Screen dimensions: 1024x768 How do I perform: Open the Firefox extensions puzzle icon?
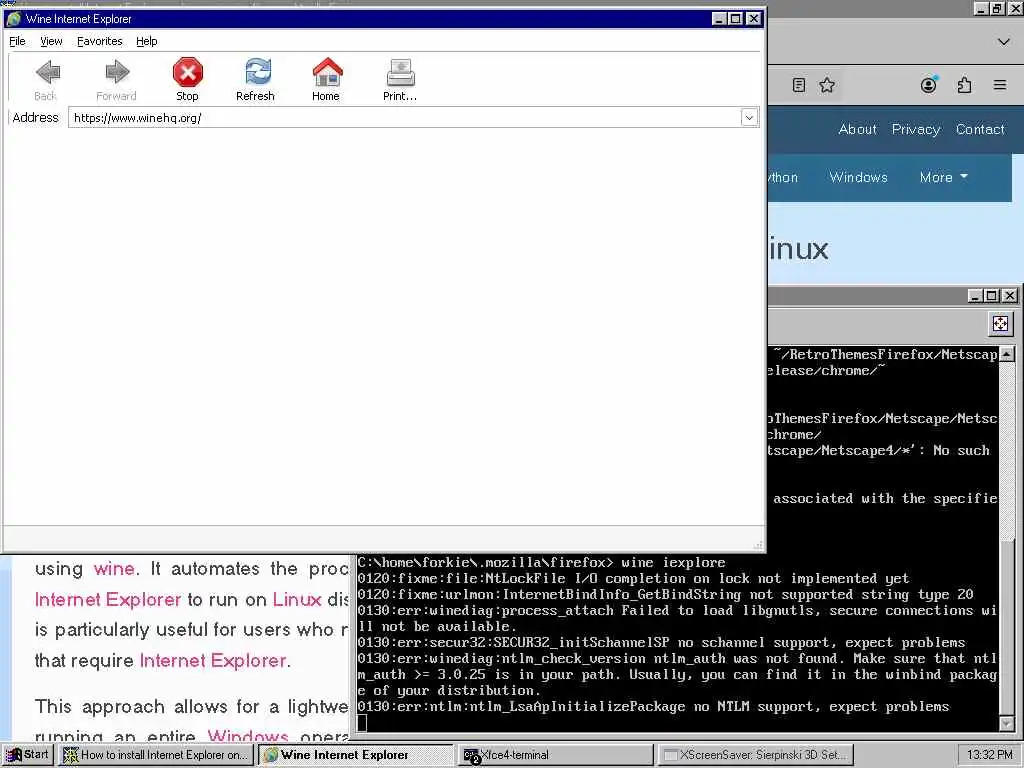(x=964, y=85)
